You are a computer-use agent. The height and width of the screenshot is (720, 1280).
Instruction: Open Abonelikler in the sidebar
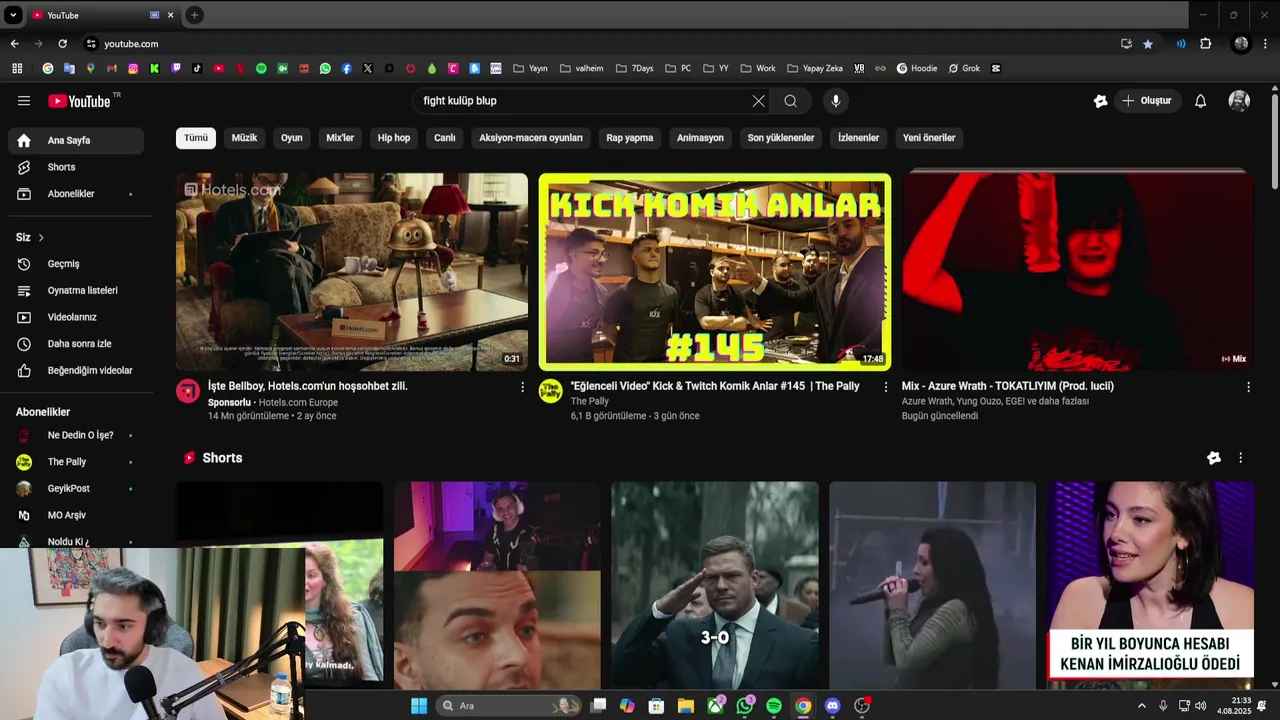(x=76, y=194)
